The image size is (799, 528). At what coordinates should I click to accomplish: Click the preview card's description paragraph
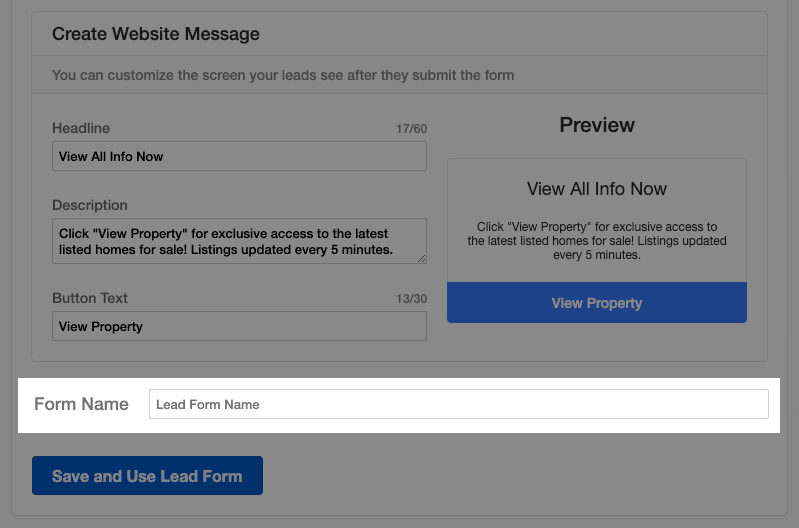[x=597, y=241]
